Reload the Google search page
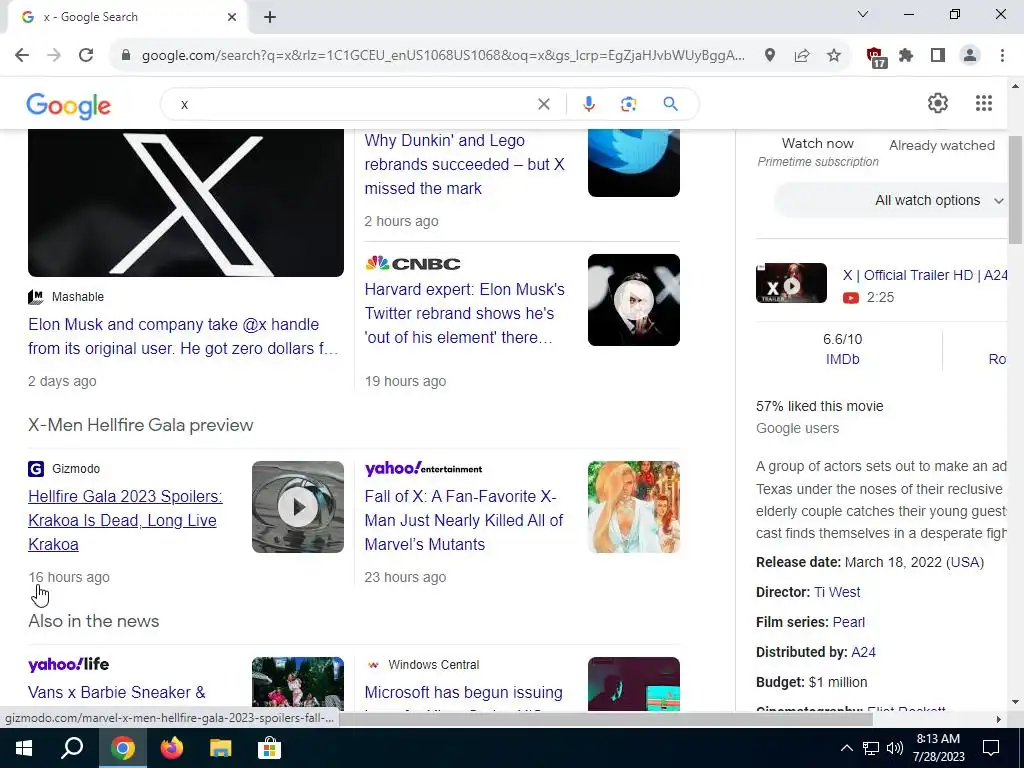Viewport: 1024px width, 768px height. coord(86,56)
